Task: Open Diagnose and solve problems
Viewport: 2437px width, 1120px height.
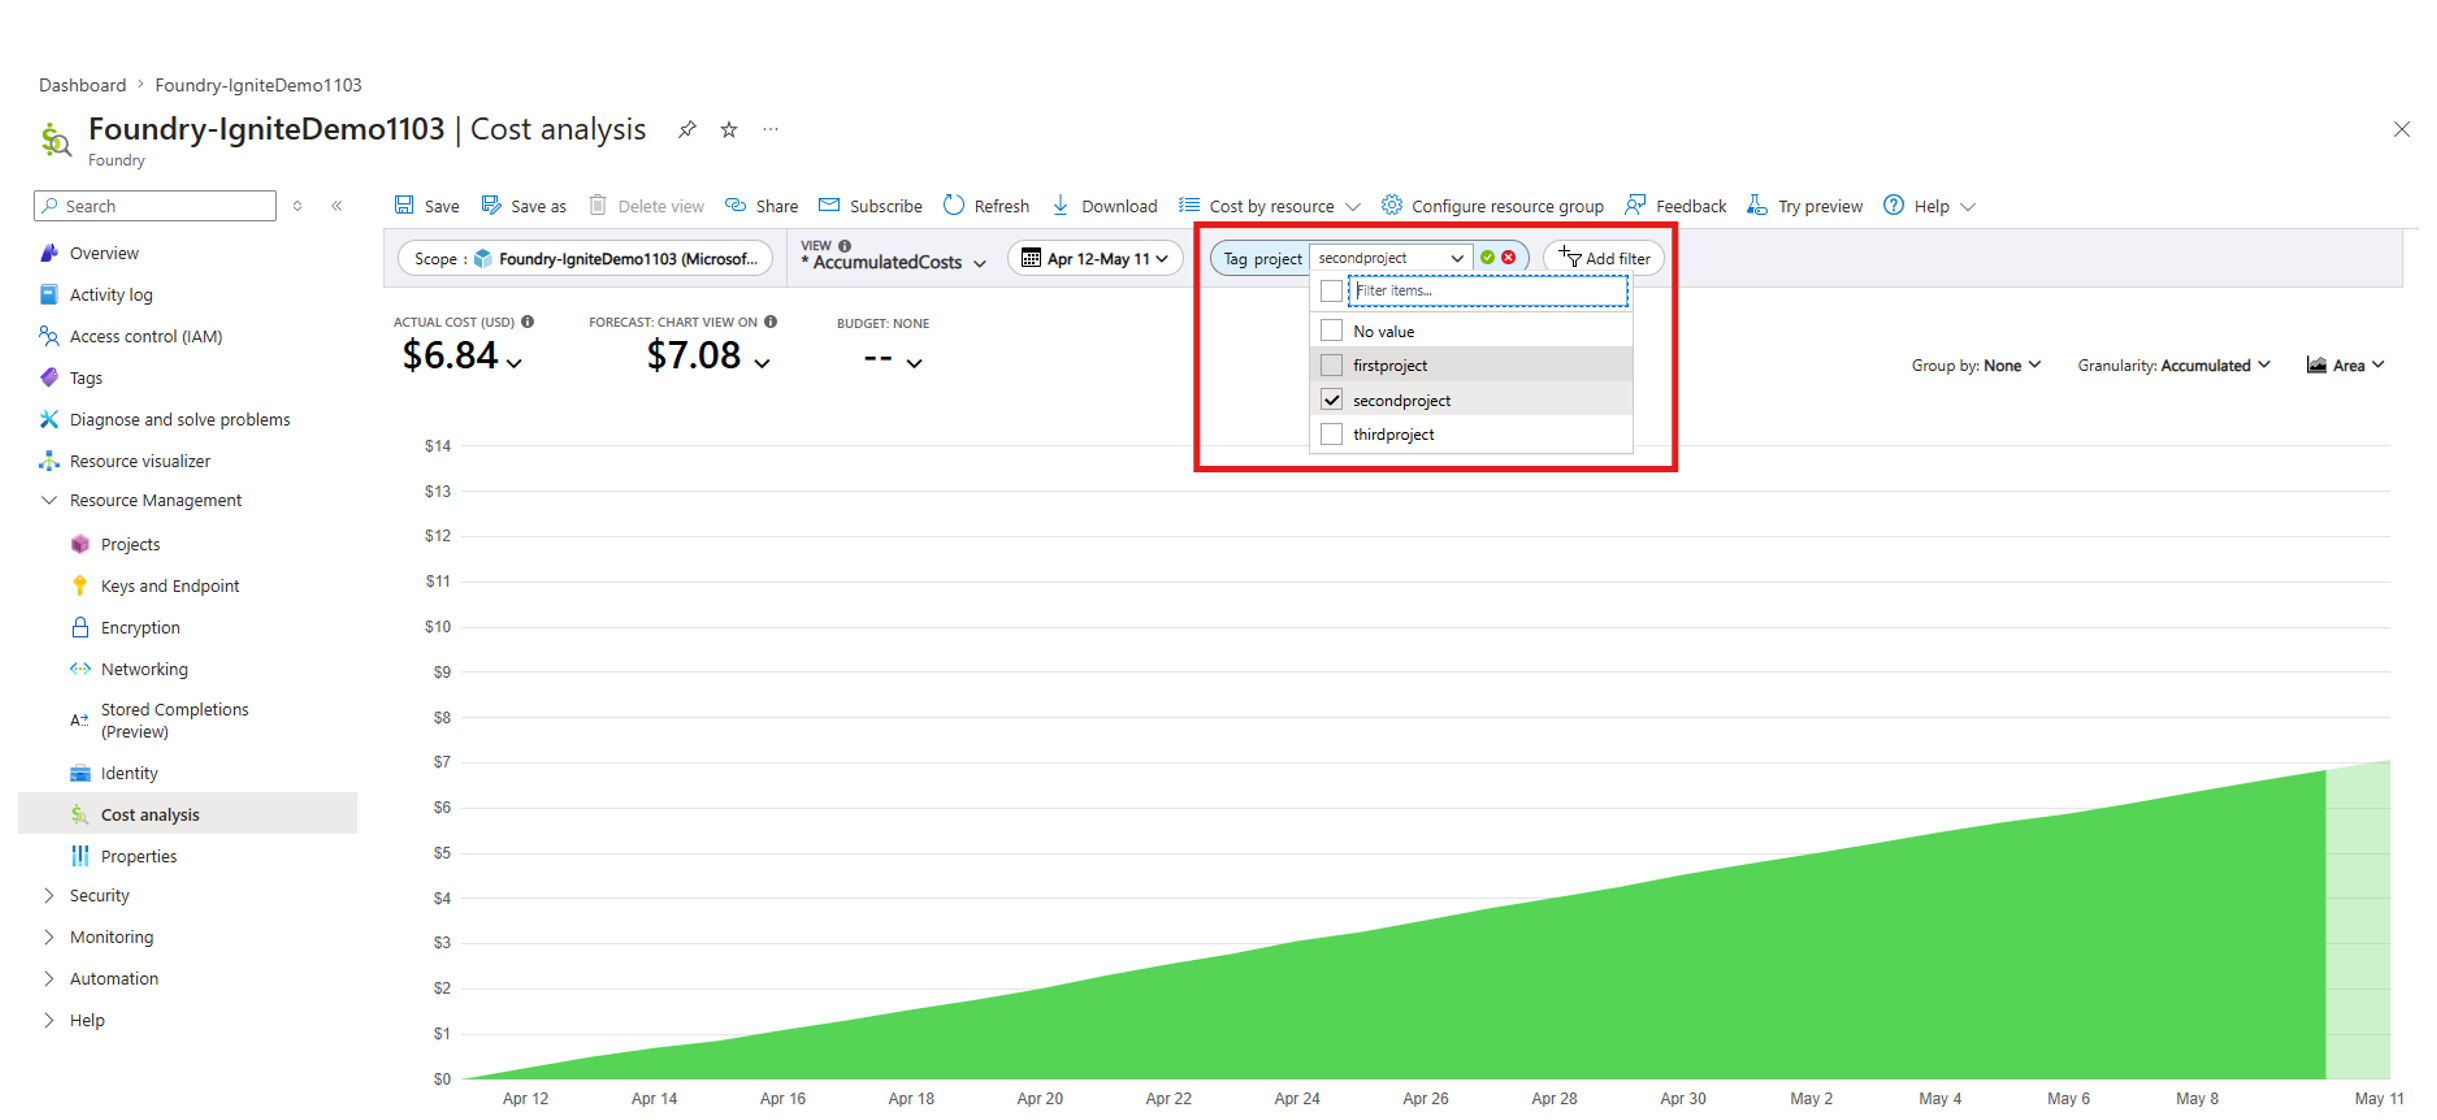Action: [x=180, y=420]
